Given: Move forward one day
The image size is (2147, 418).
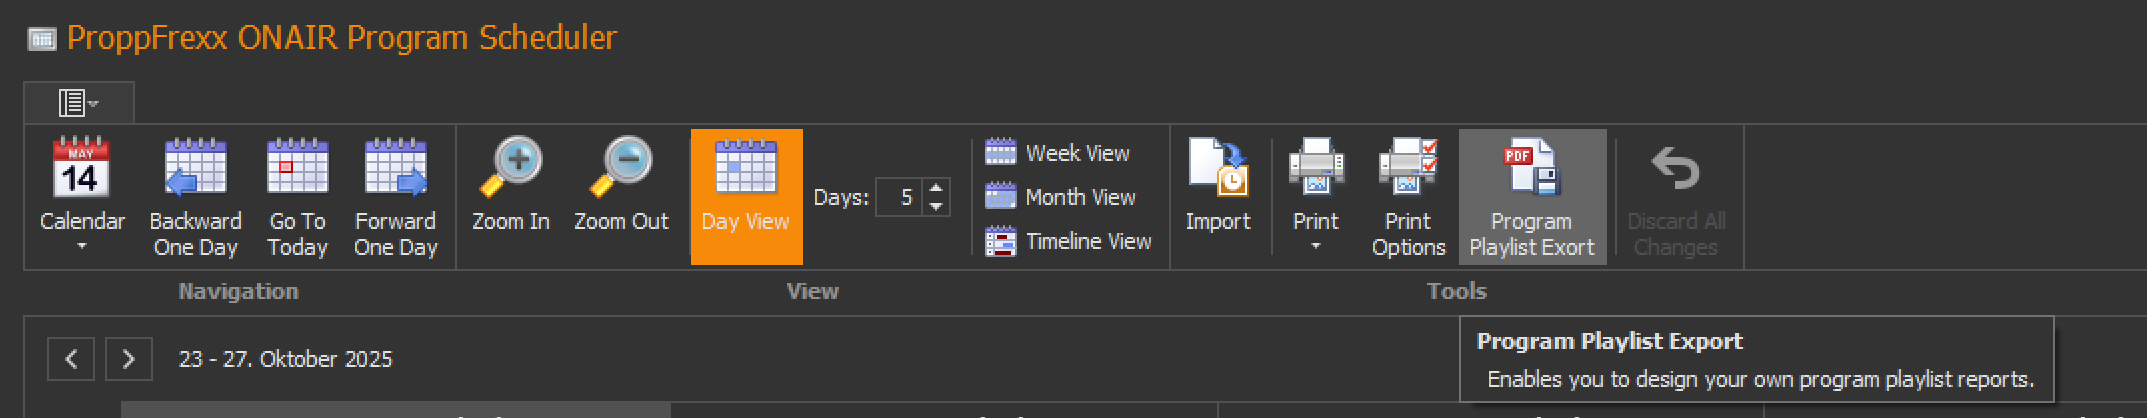Looking at the screenshot, I should [x=395, y=195].
